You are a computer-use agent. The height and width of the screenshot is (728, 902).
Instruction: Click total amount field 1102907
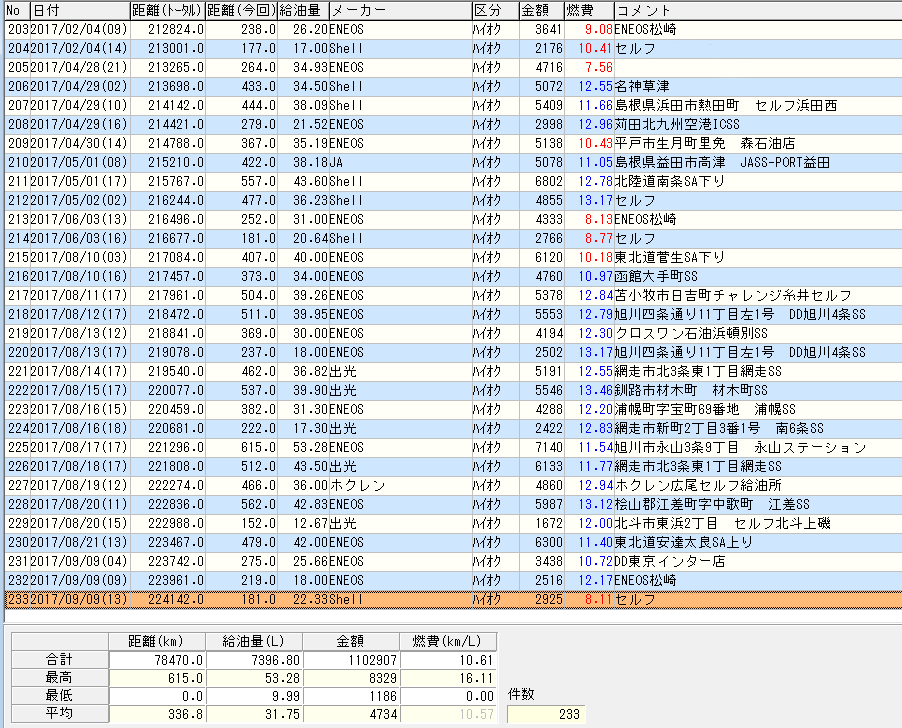click(351, 660)
